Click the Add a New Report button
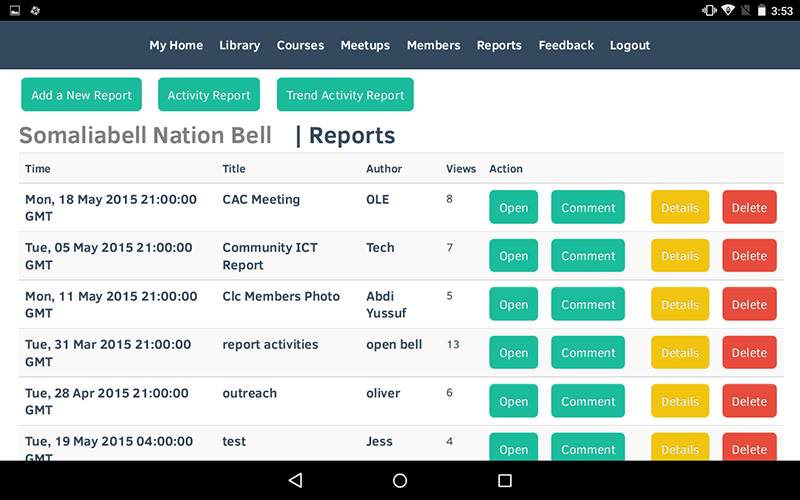Screen dimensions: 800x500 [81, 95]
